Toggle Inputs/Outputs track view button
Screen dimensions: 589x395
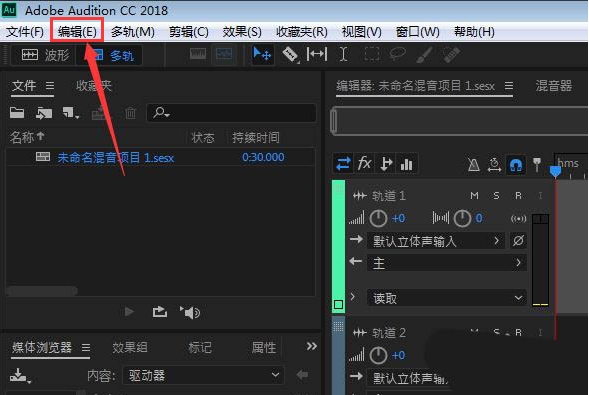tap(343, 164)
